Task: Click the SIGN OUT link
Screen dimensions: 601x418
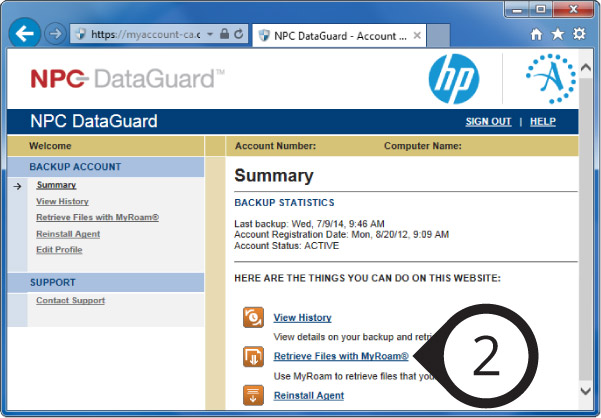Action: pyautogui.click(x=488, y=122)
